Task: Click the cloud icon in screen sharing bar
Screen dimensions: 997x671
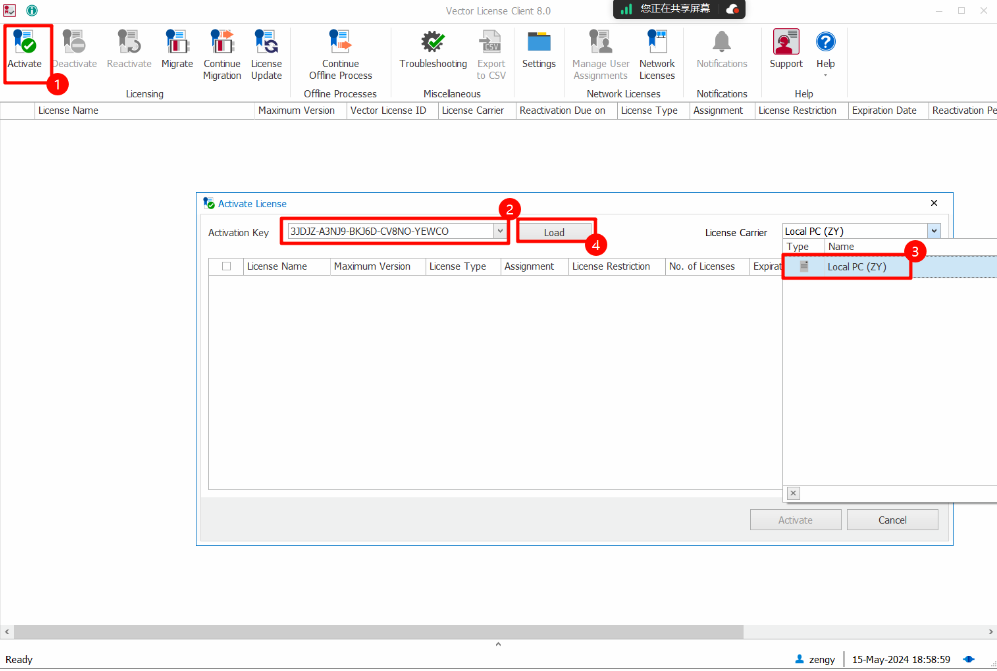Action: tap(732, 9)
